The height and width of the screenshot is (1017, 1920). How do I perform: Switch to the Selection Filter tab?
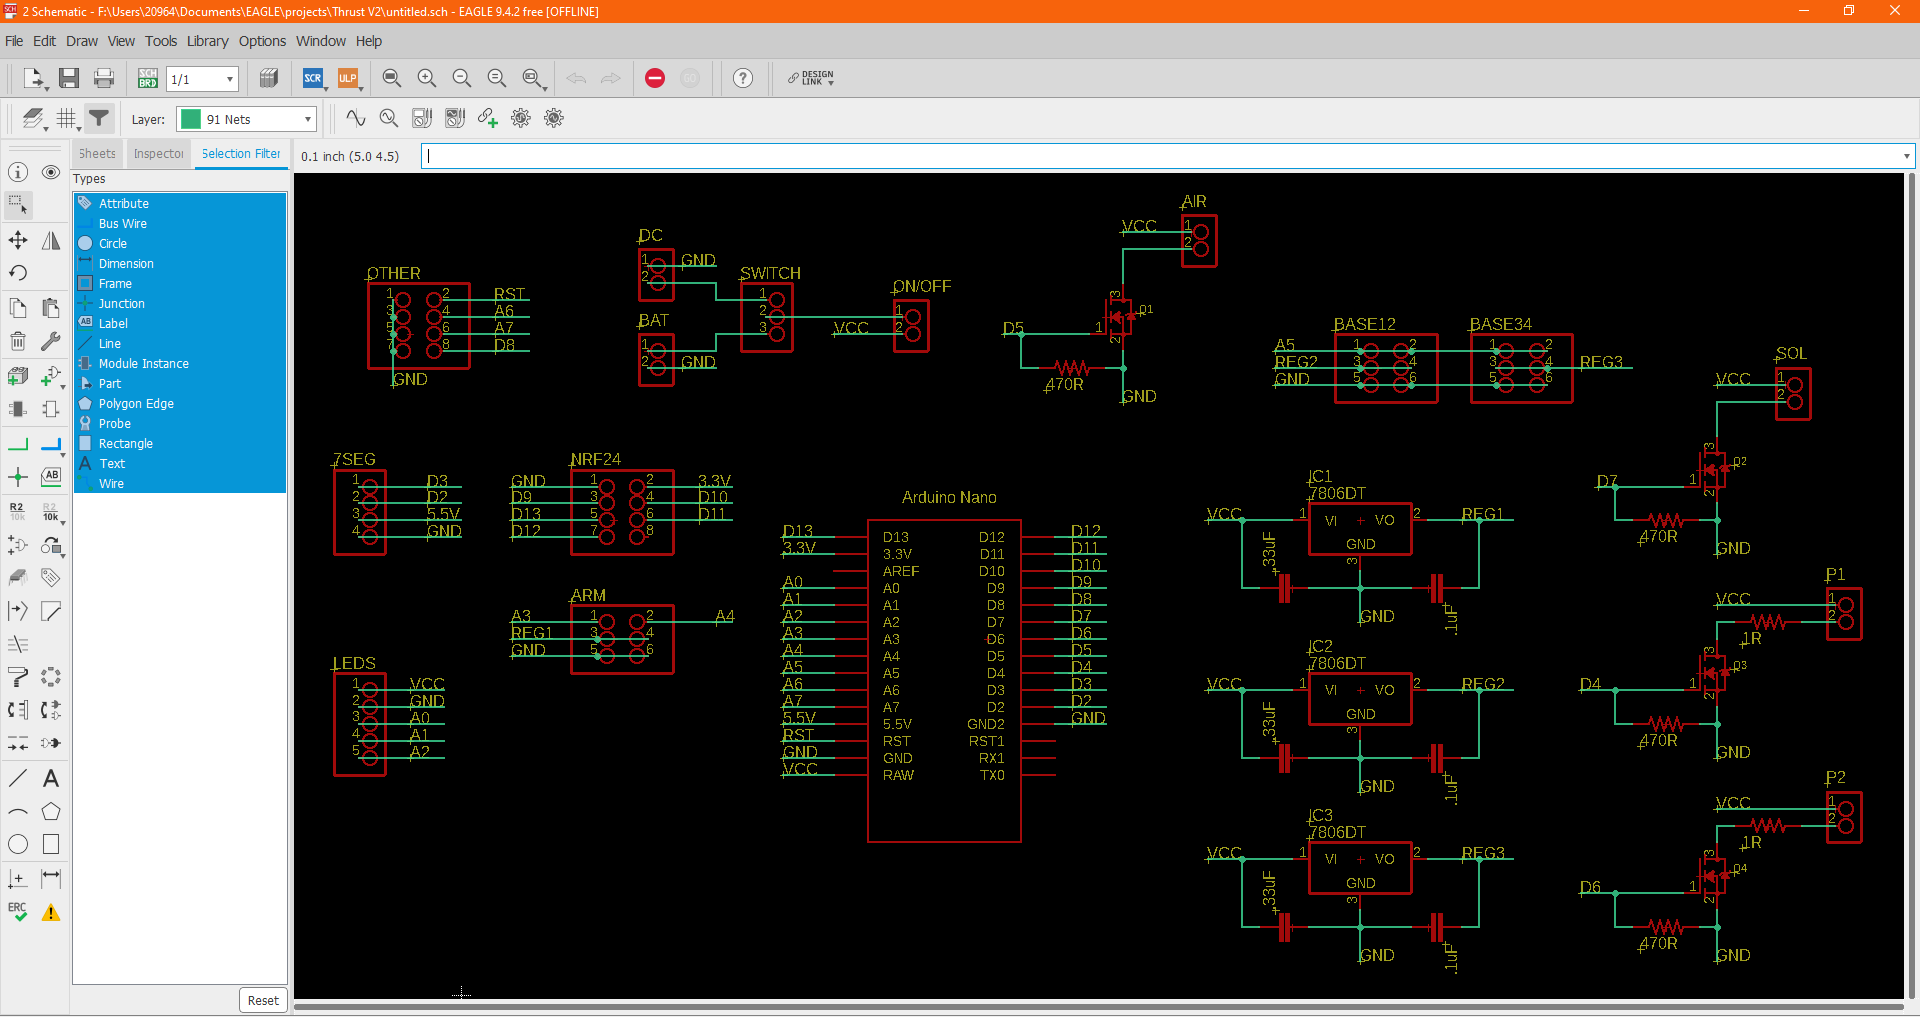241,154
